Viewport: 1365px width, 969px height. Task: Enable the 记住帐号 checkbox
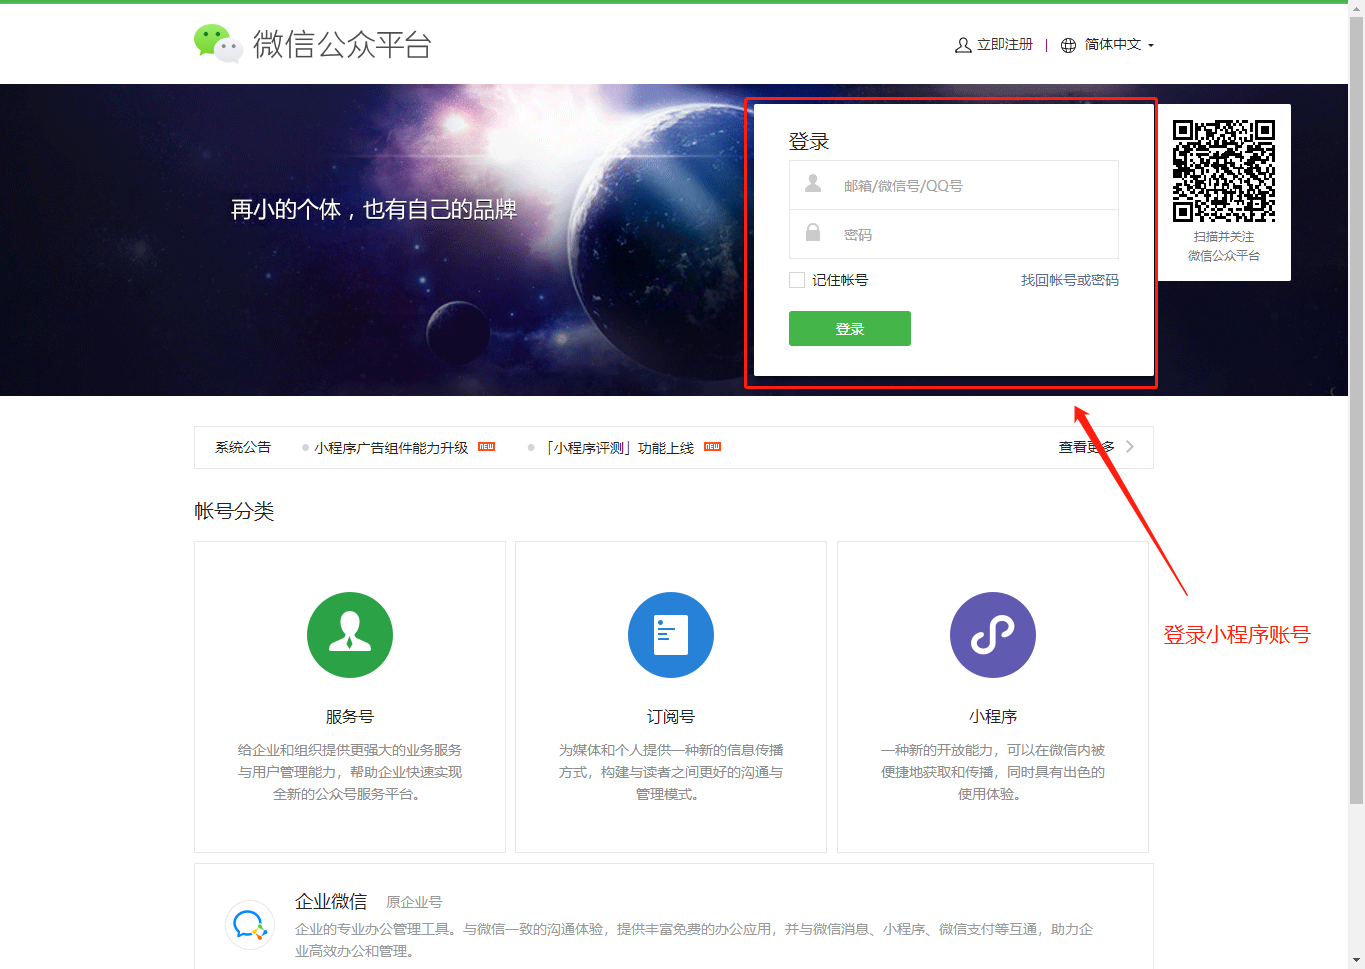(x=797, y=280)
